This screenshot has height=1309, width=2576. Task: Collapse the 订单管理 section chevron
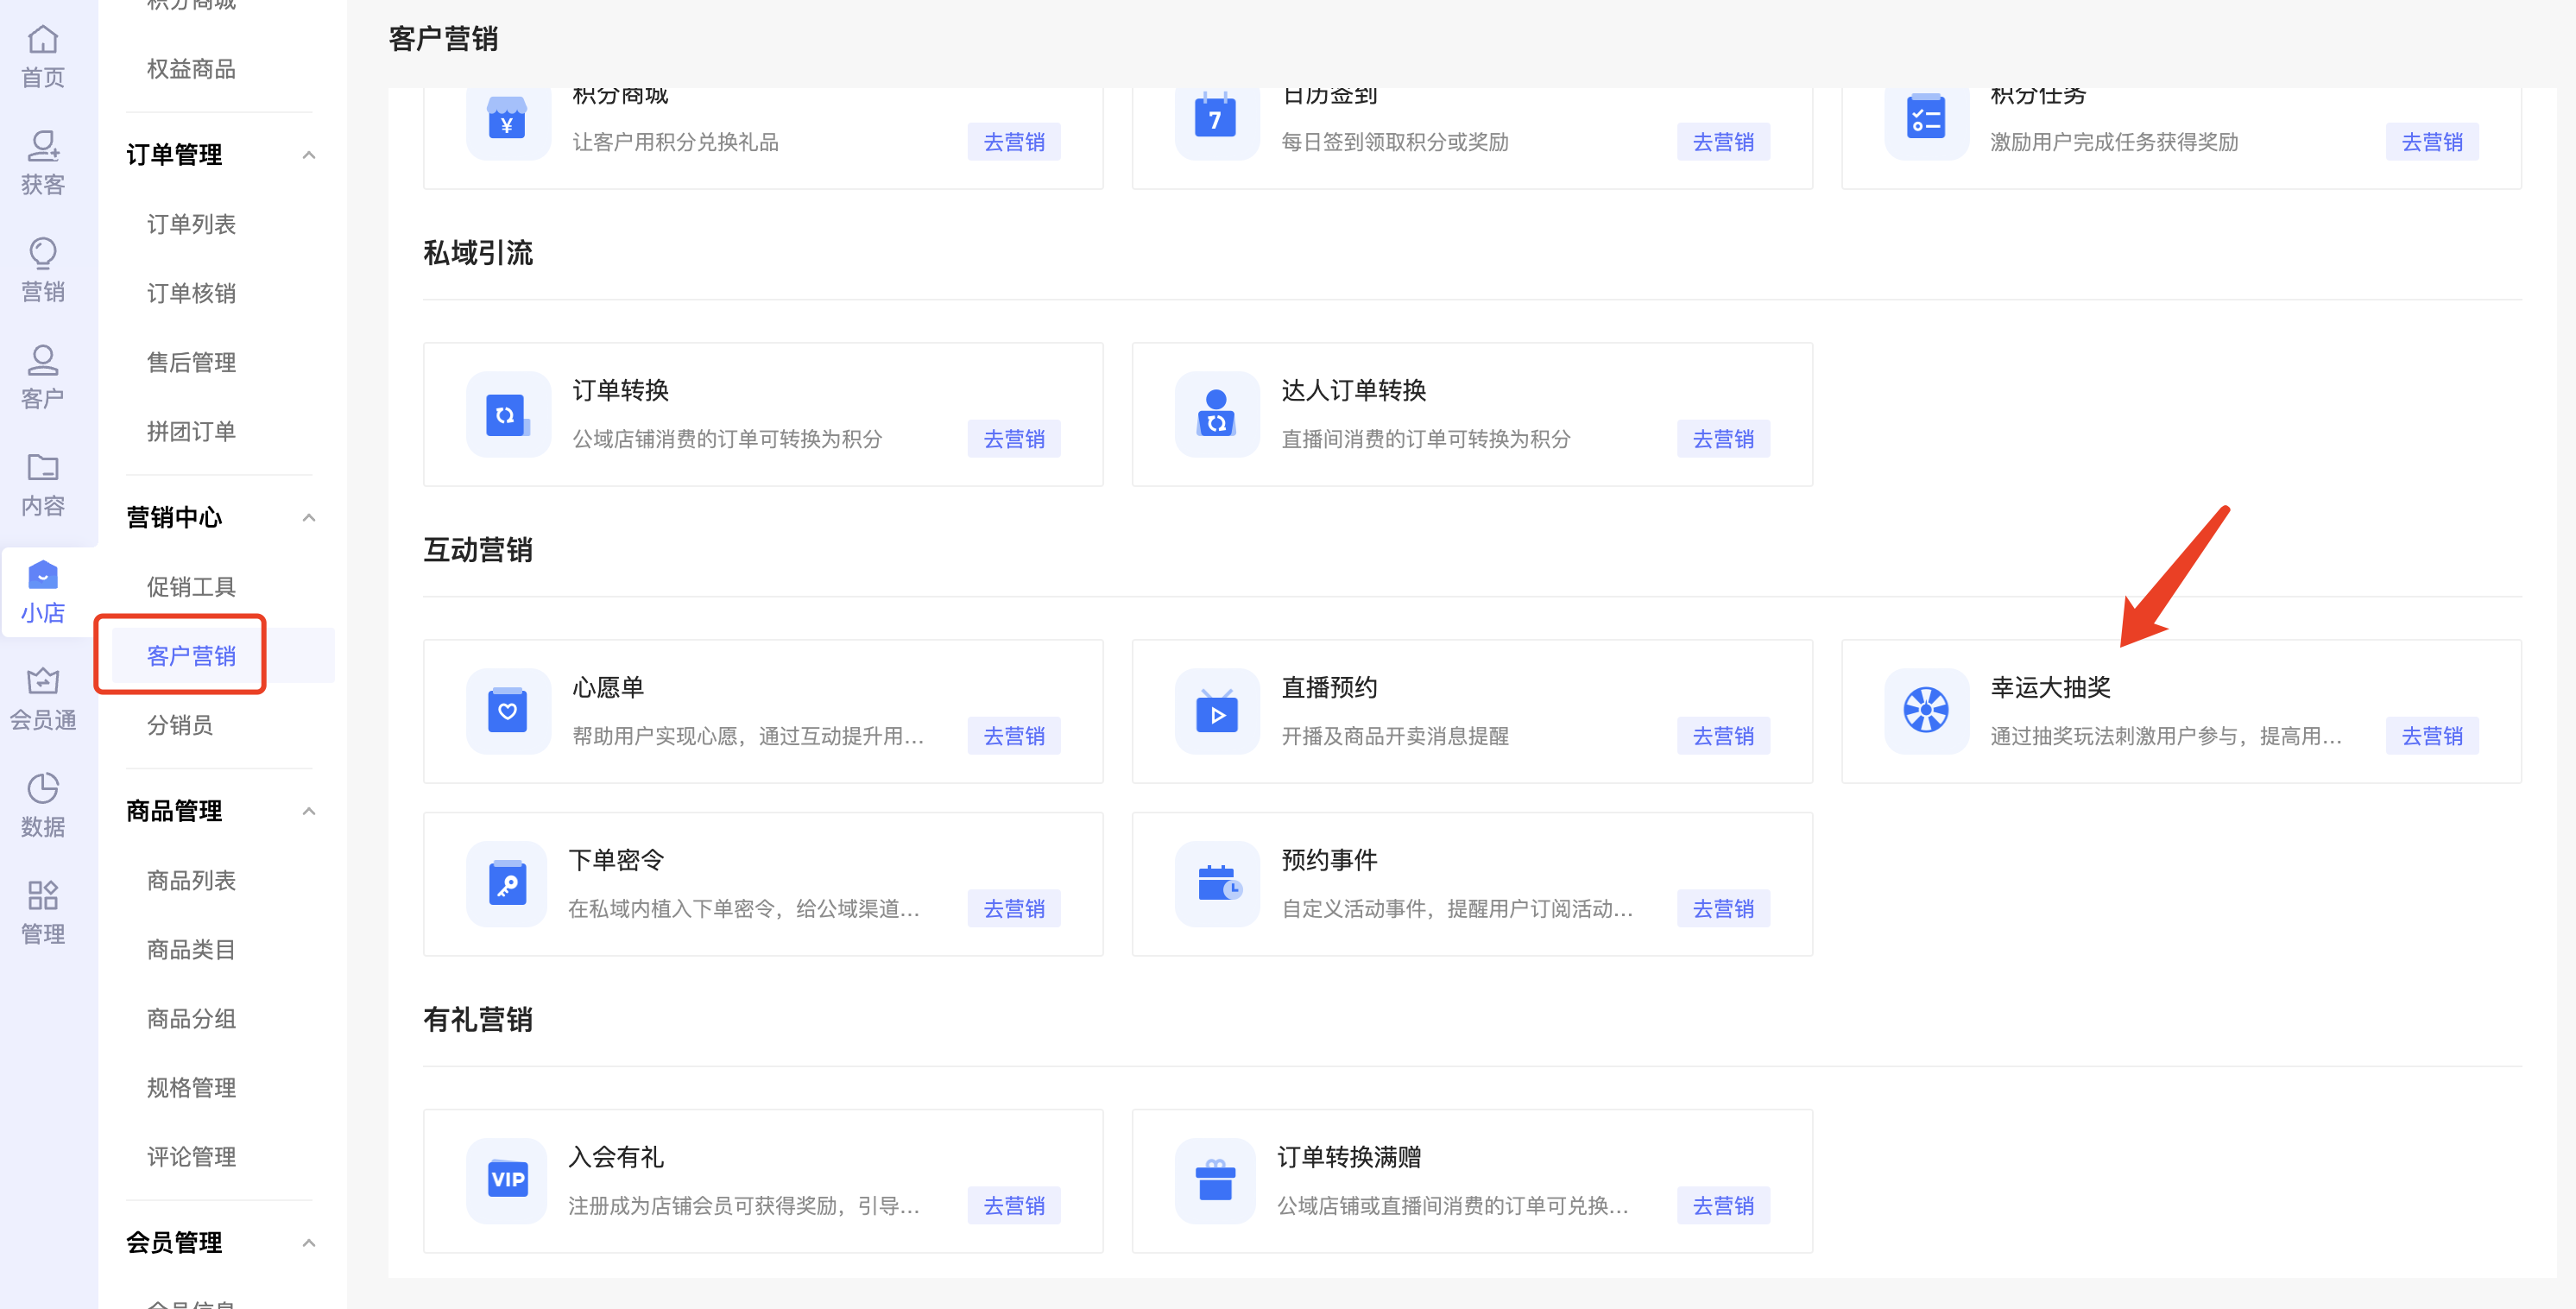pyautogui.click(x=309, y=155)
